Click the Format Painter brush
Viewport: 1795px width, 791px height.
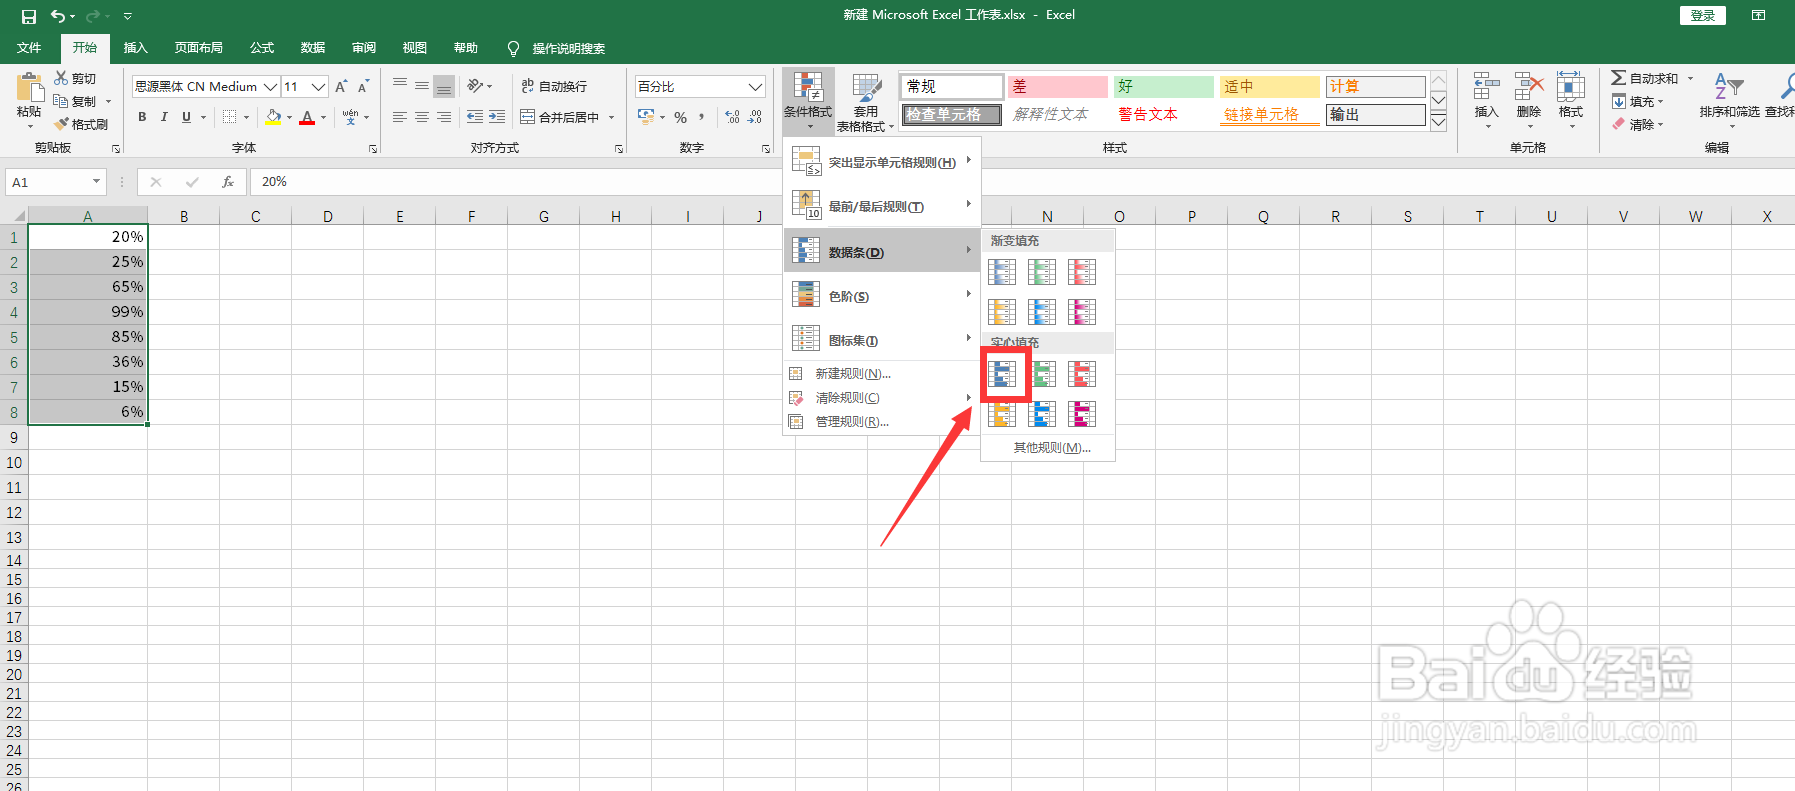point(80,124)
